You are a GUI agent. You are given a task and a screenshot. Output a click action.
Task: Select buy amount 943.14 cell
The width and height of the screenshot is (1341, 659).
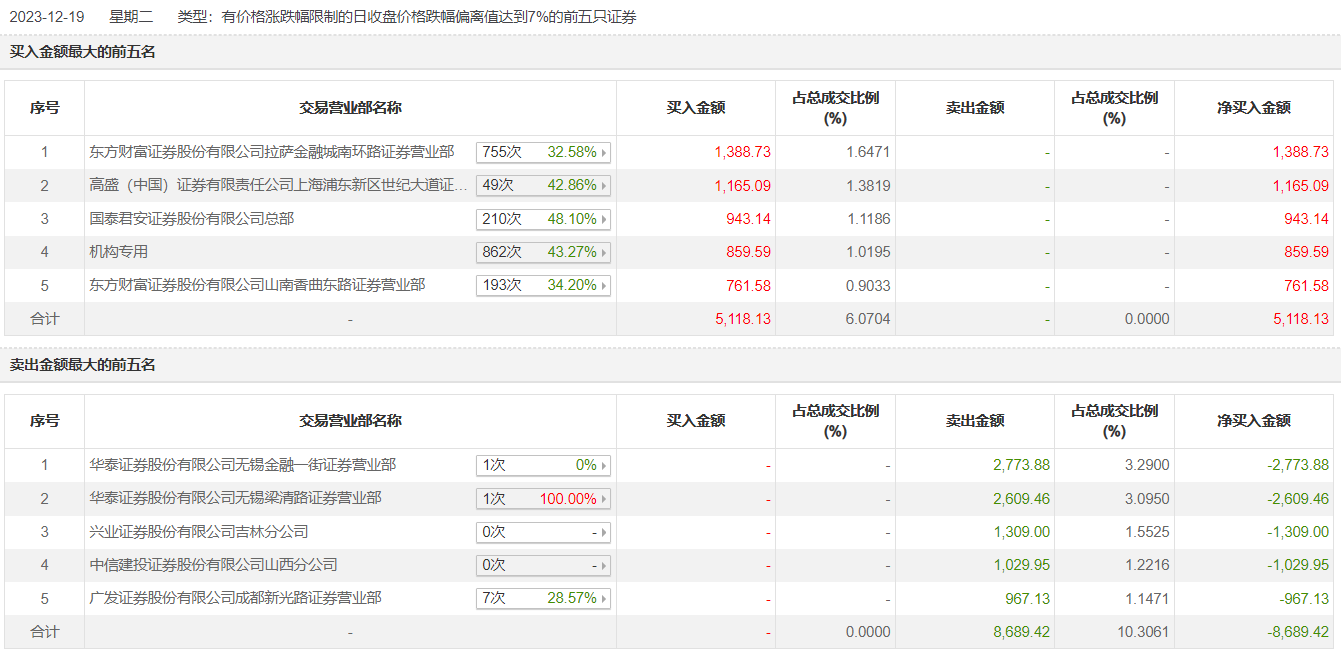tap(749, 219)
